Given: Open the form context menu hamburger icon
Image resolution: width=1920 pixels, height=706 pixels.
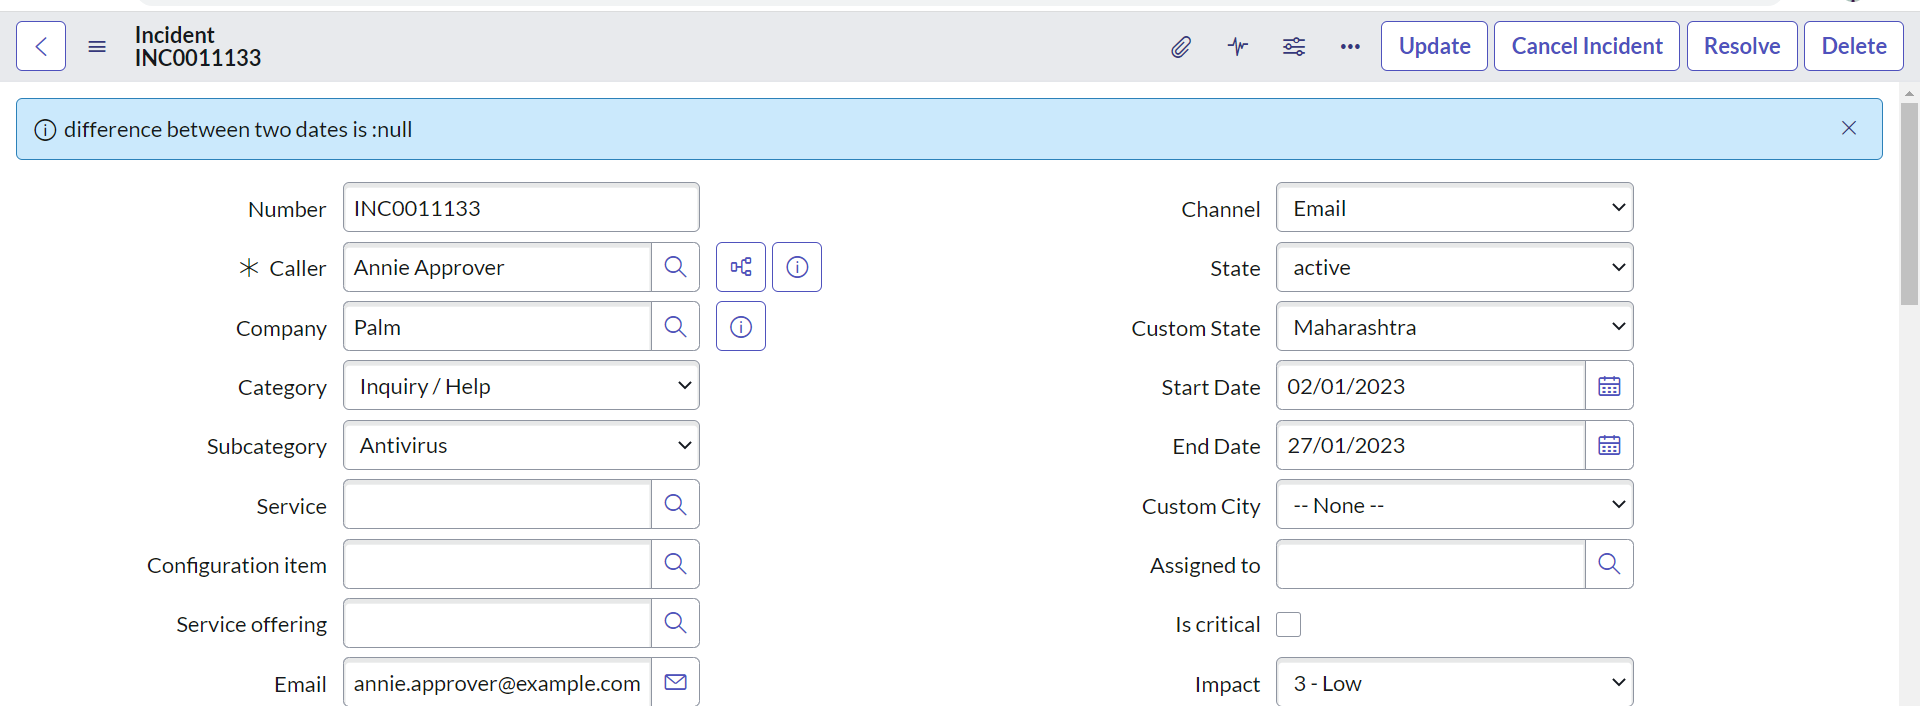Looking at the screenshot, I should click(x=97, y=46).
